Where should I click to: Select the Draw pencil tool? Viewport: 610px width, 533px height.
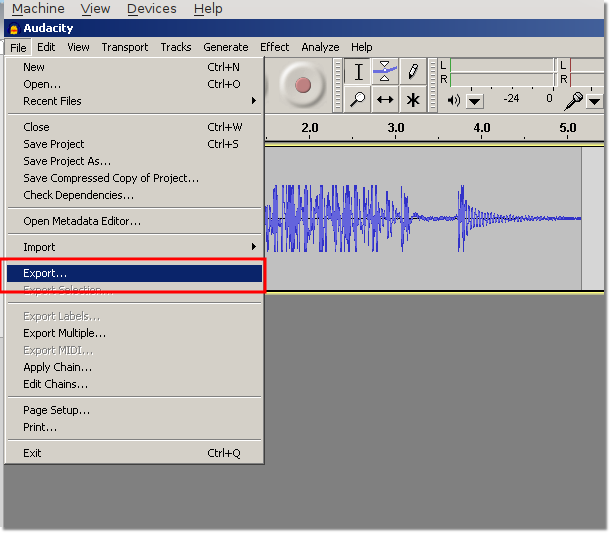click(x=412, y=72)
